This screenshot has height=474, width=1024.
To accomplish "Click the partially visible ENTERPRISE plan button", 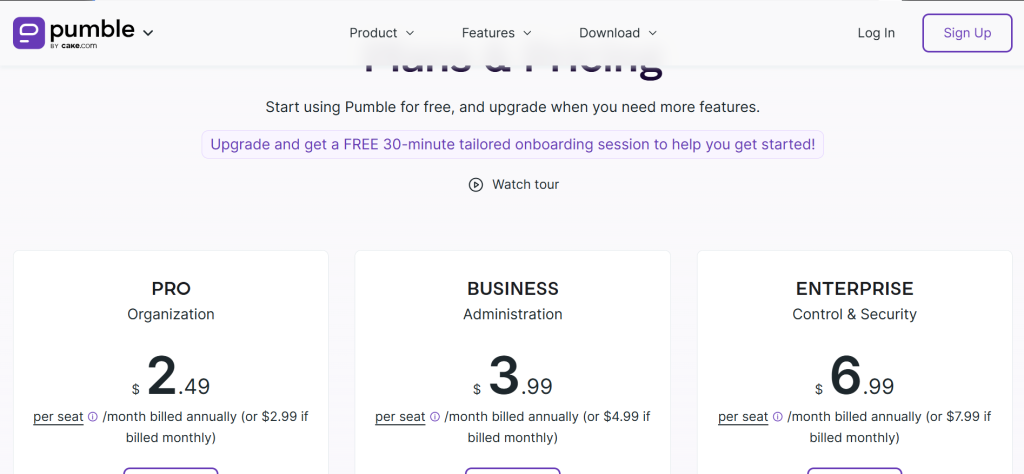I will 854,470.
